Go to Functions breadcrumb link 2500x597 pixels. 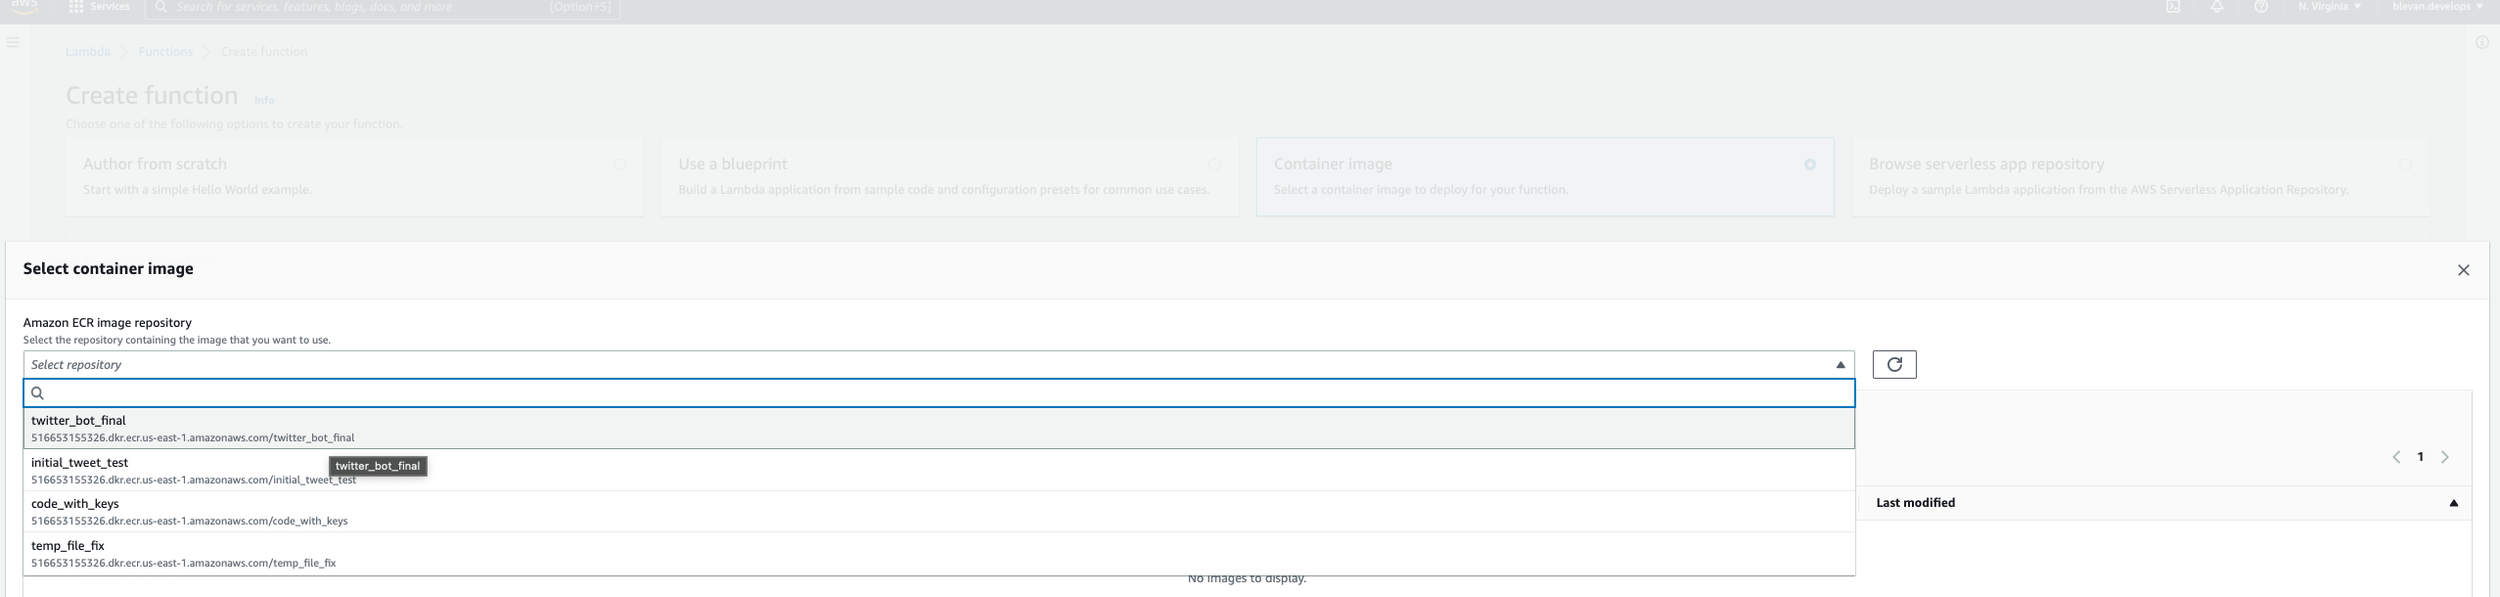[165, 51]
